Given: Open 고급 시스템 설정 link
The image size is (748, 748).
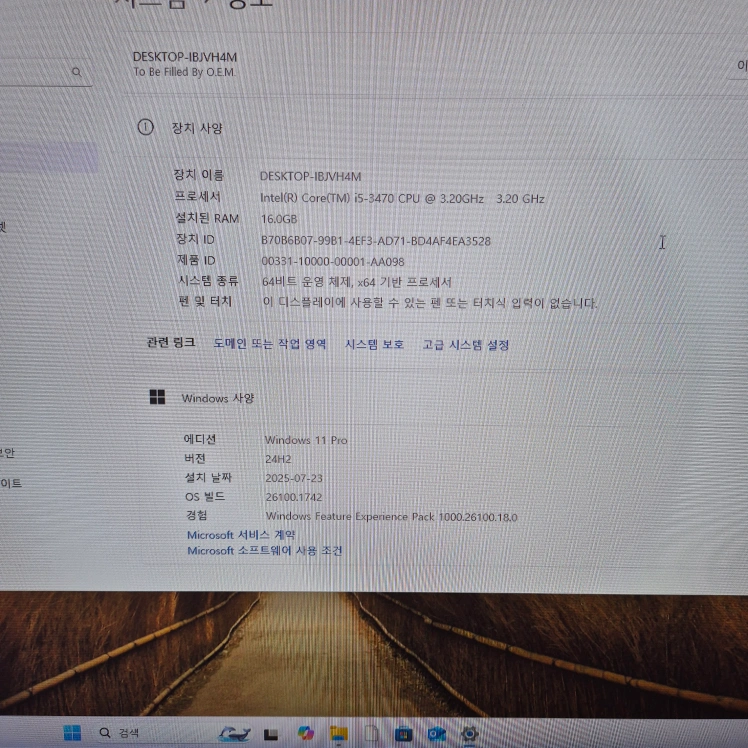Looking at the screenshot, I should click(466, 344).
